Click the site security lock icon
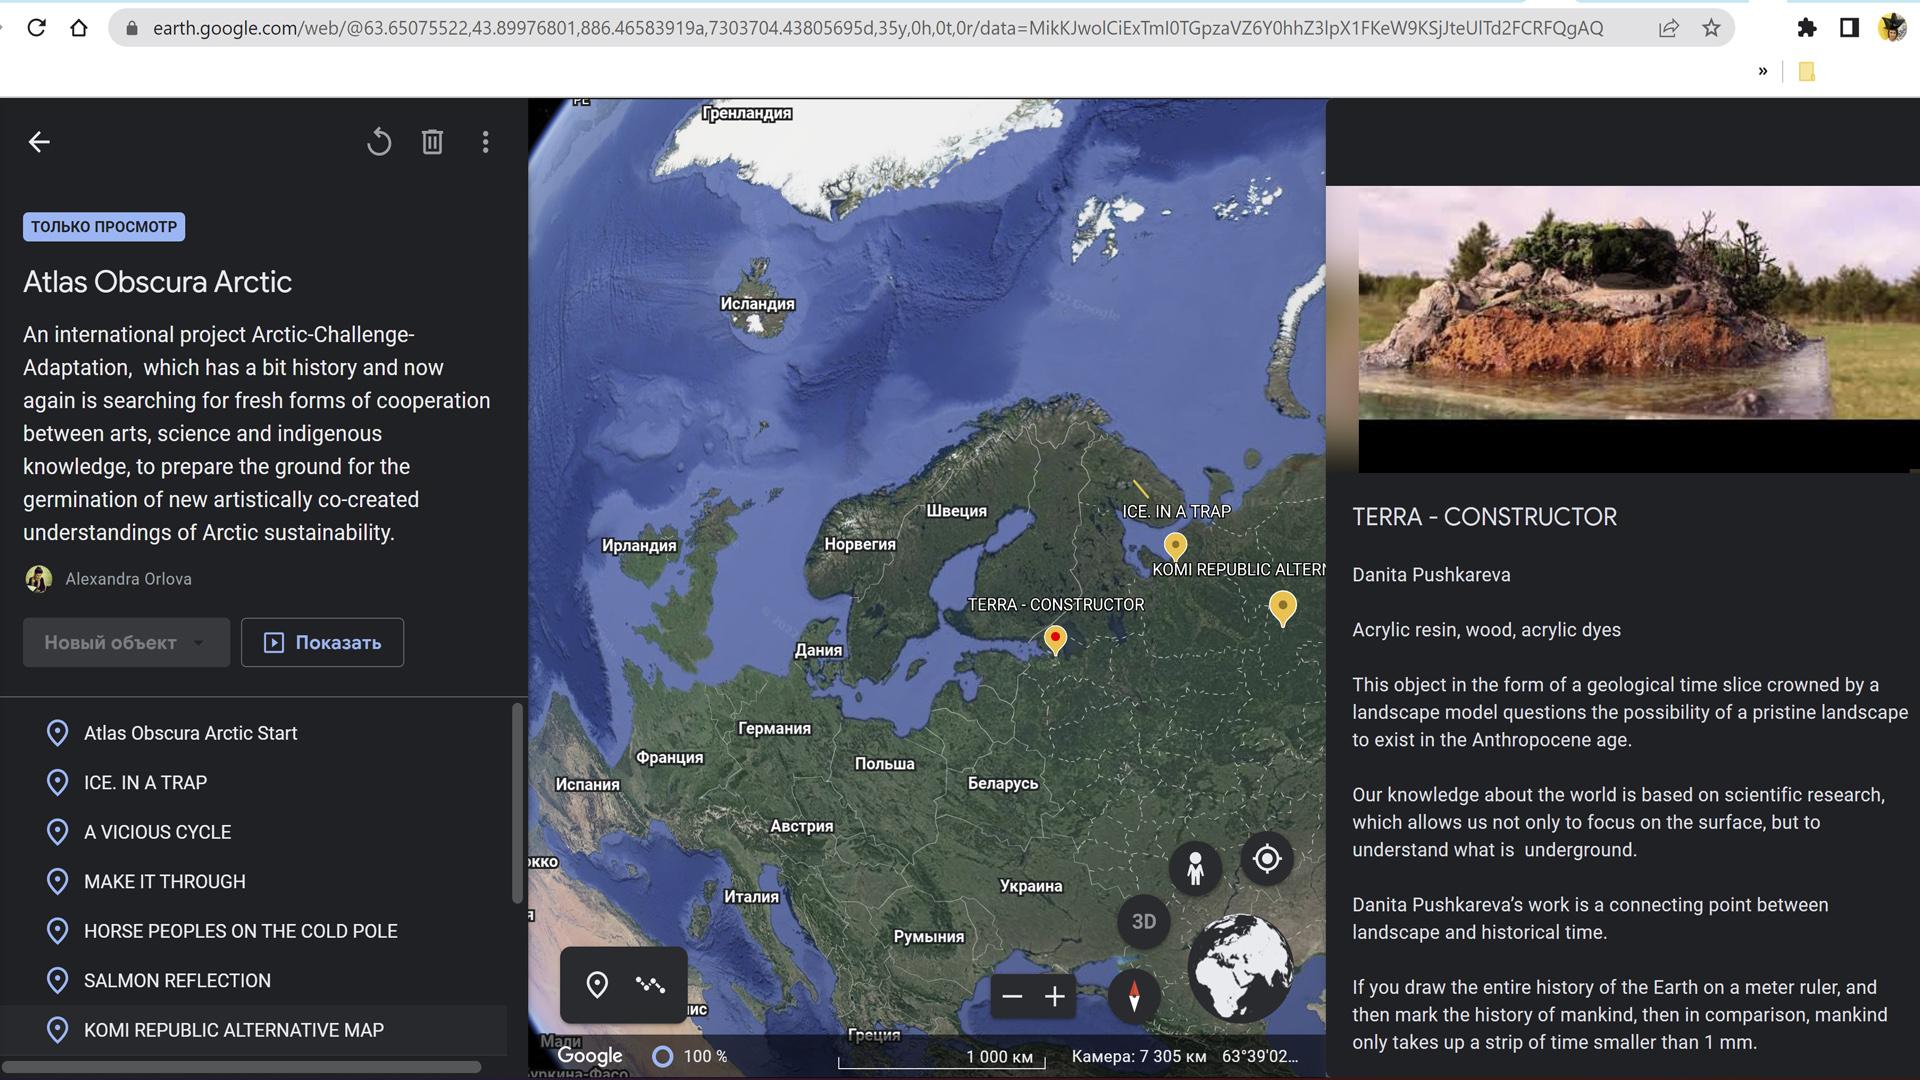 [x=131, y=28]
